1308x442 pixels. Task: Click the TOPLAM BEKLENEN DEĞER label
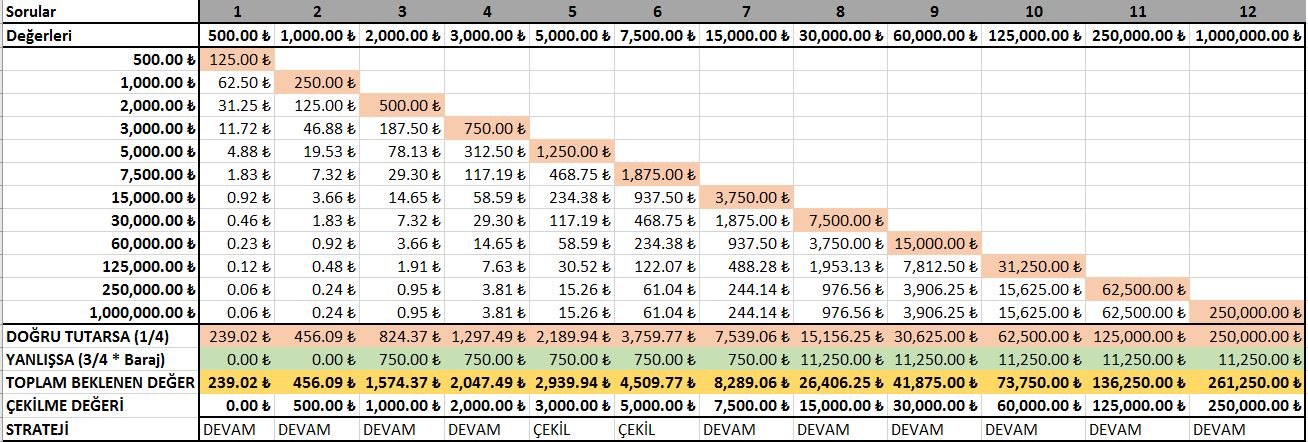100,382
